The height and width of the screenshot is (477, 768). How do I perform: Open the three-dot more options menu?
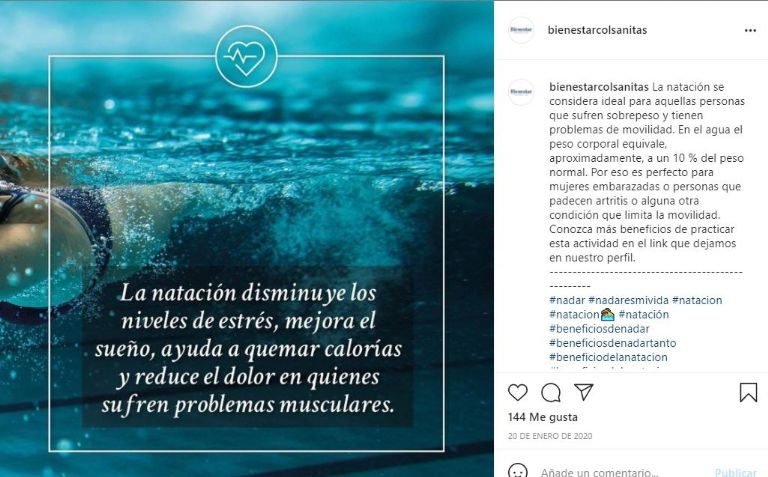750,30
